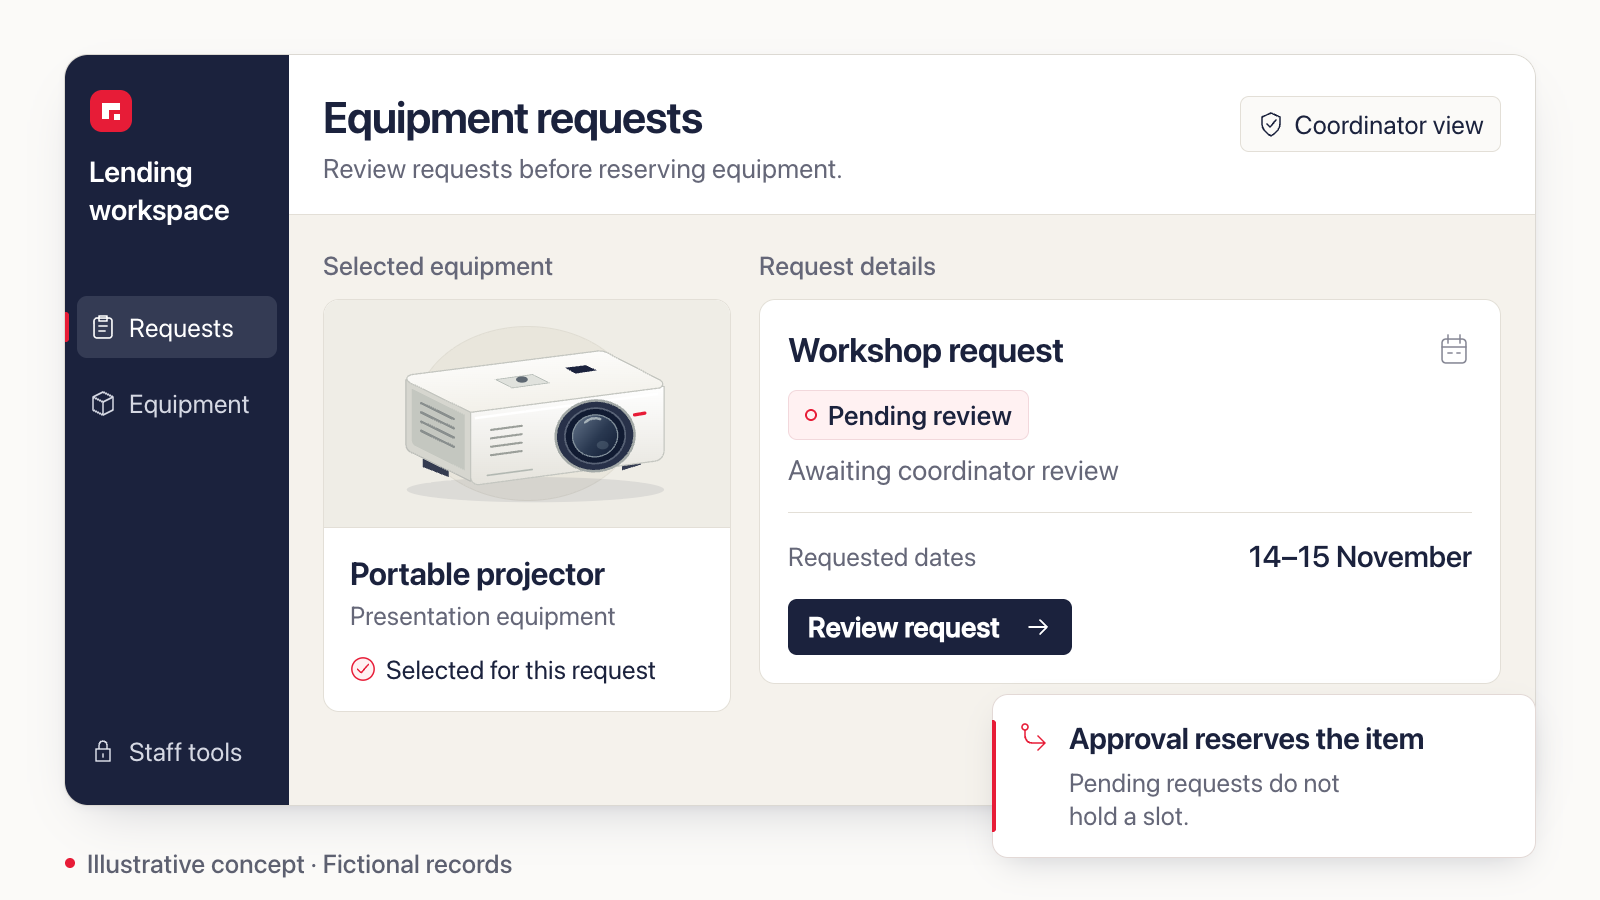Open Staff tools in the sidebar
The width and height of the screenshot is (1600, 900).
177,752
